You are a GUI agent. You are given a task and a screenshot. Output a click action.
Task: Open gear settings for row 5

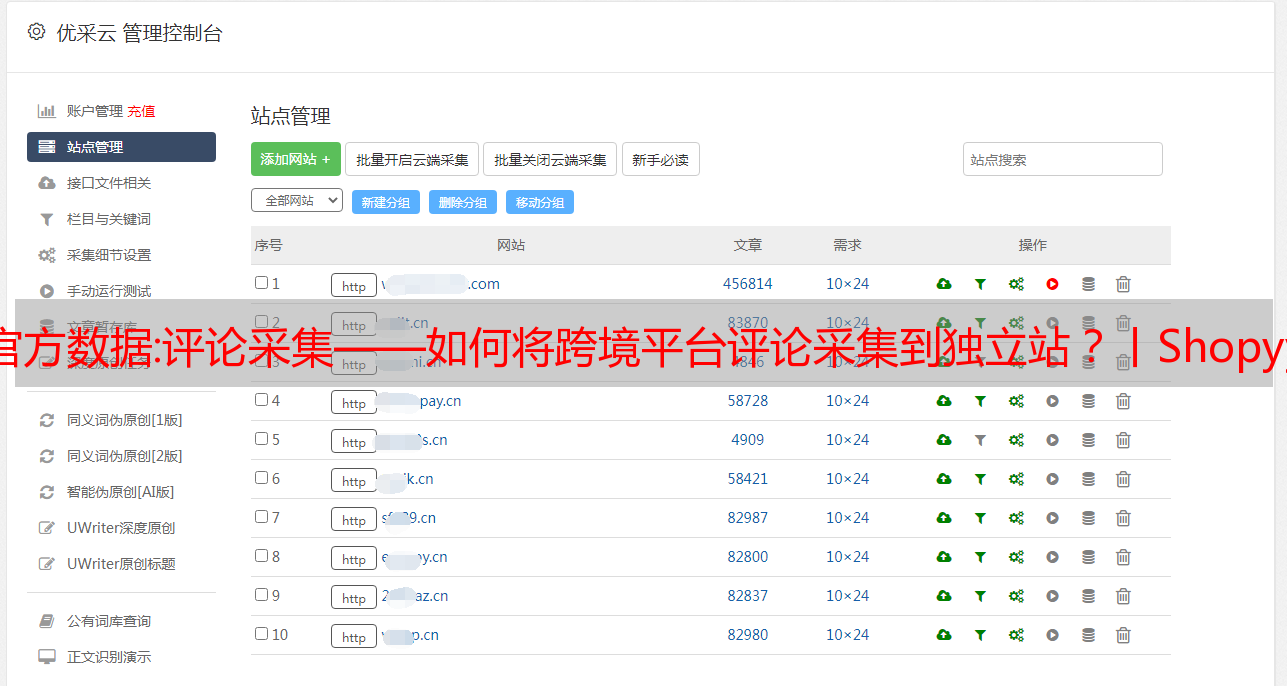[1016, 440]
